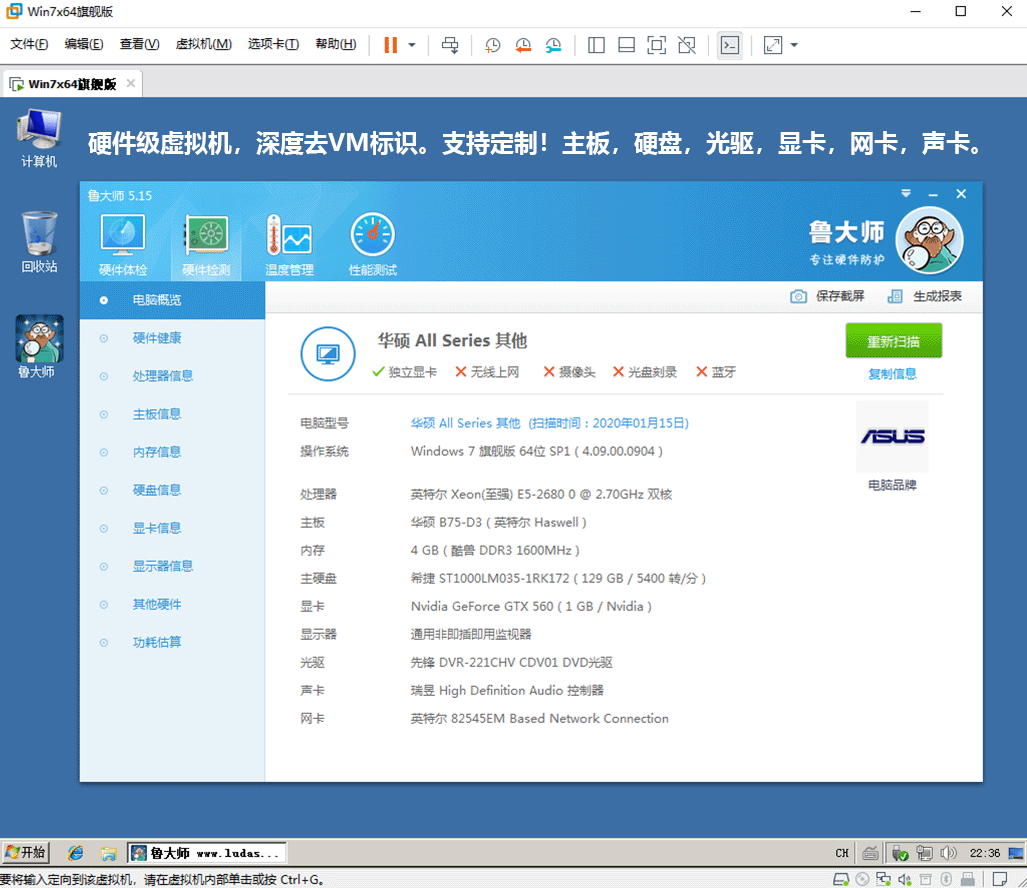Open the 编辑(E) menu

pos(84,44)
